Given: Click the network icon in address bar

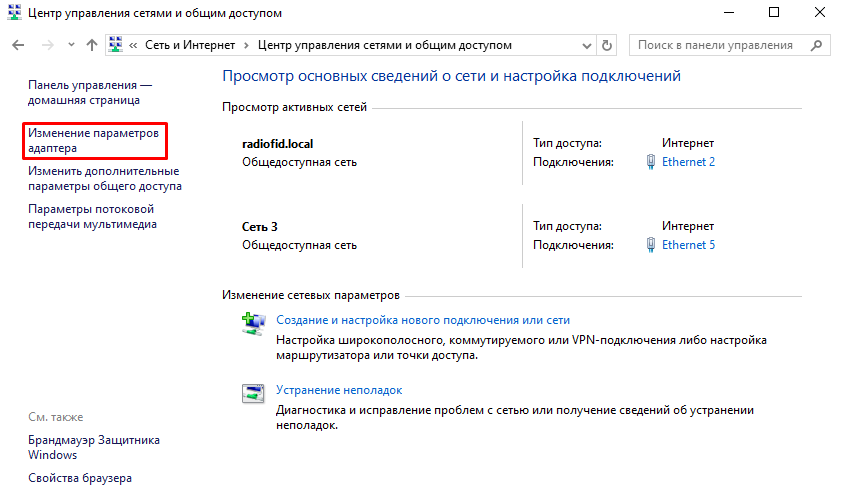Looking at the screenshot, I should 117,45.
